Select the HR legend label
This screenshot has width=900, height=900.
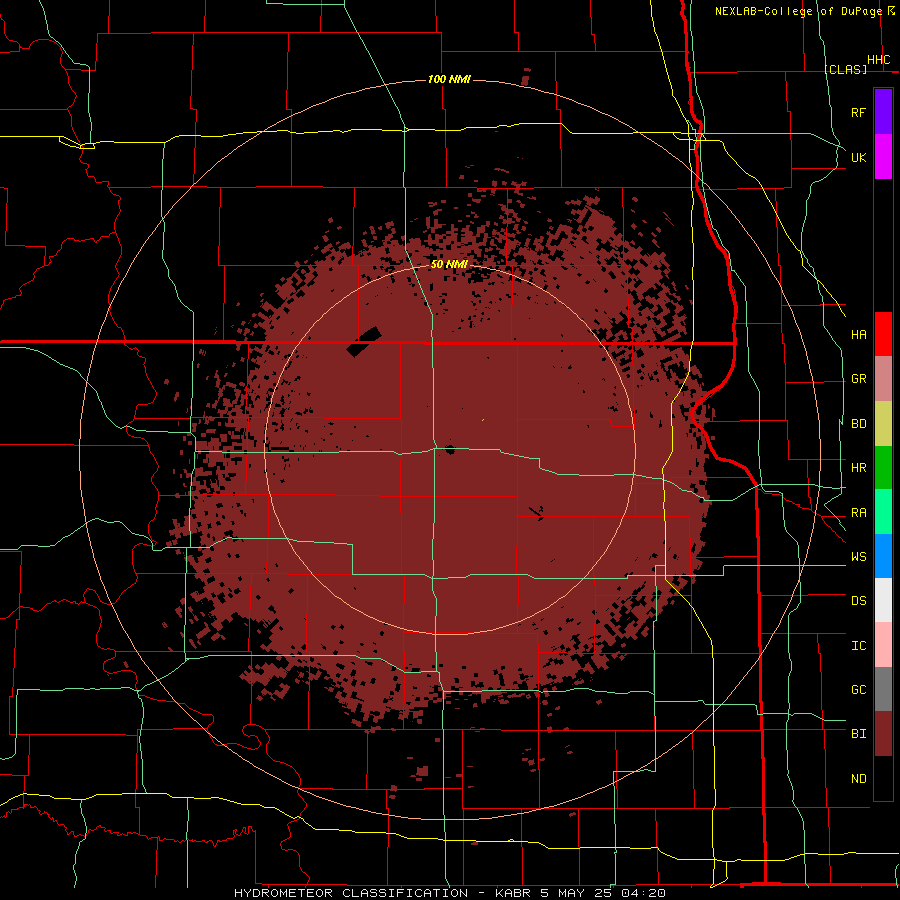click(858, 468)
